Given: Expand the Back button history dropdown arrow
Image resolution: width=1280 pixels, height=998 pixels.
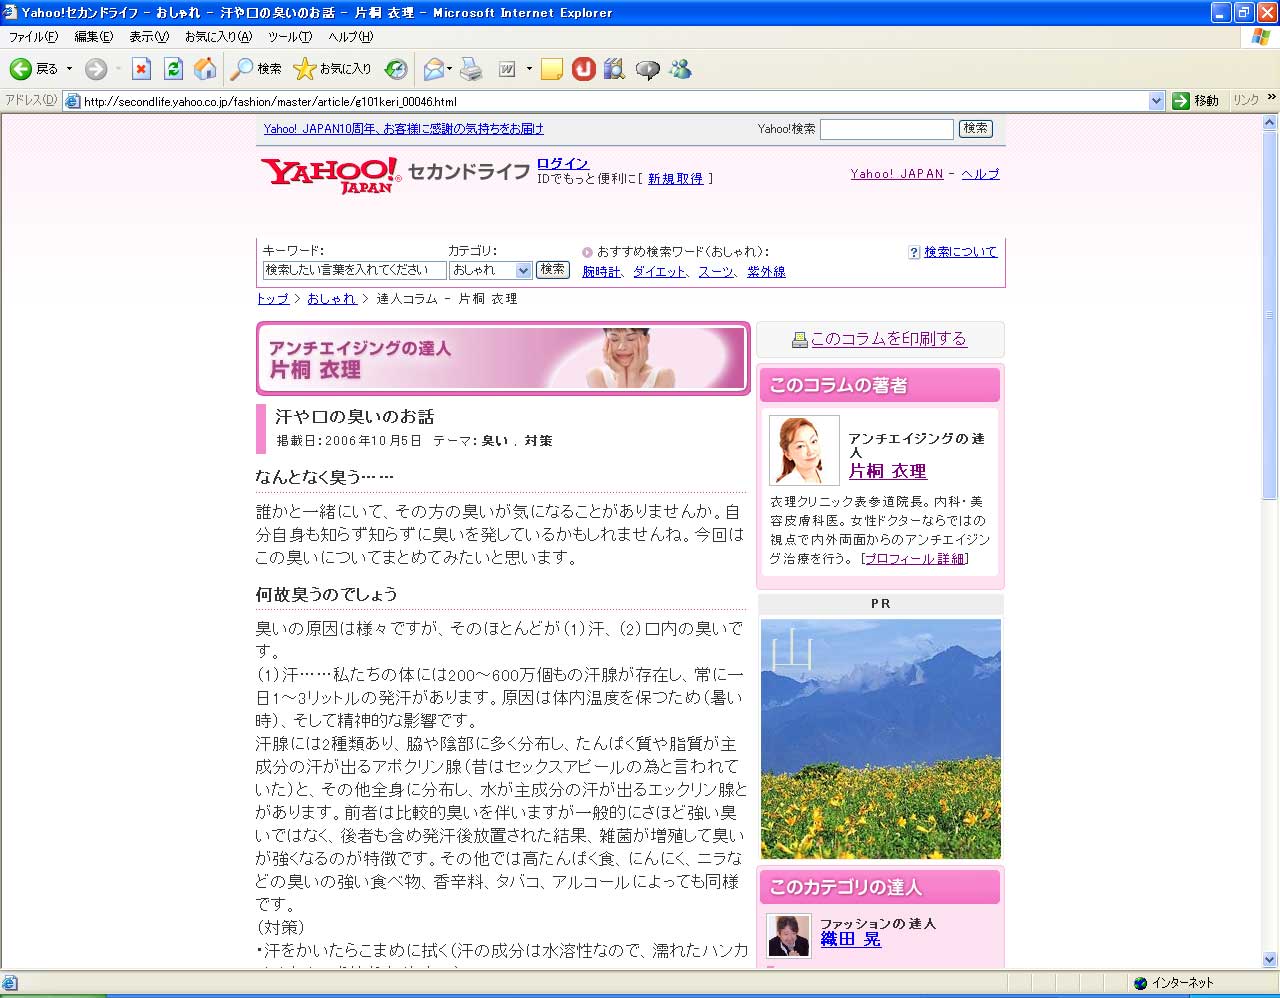Looking at the screenshot, I should click(x=69, y=69).
